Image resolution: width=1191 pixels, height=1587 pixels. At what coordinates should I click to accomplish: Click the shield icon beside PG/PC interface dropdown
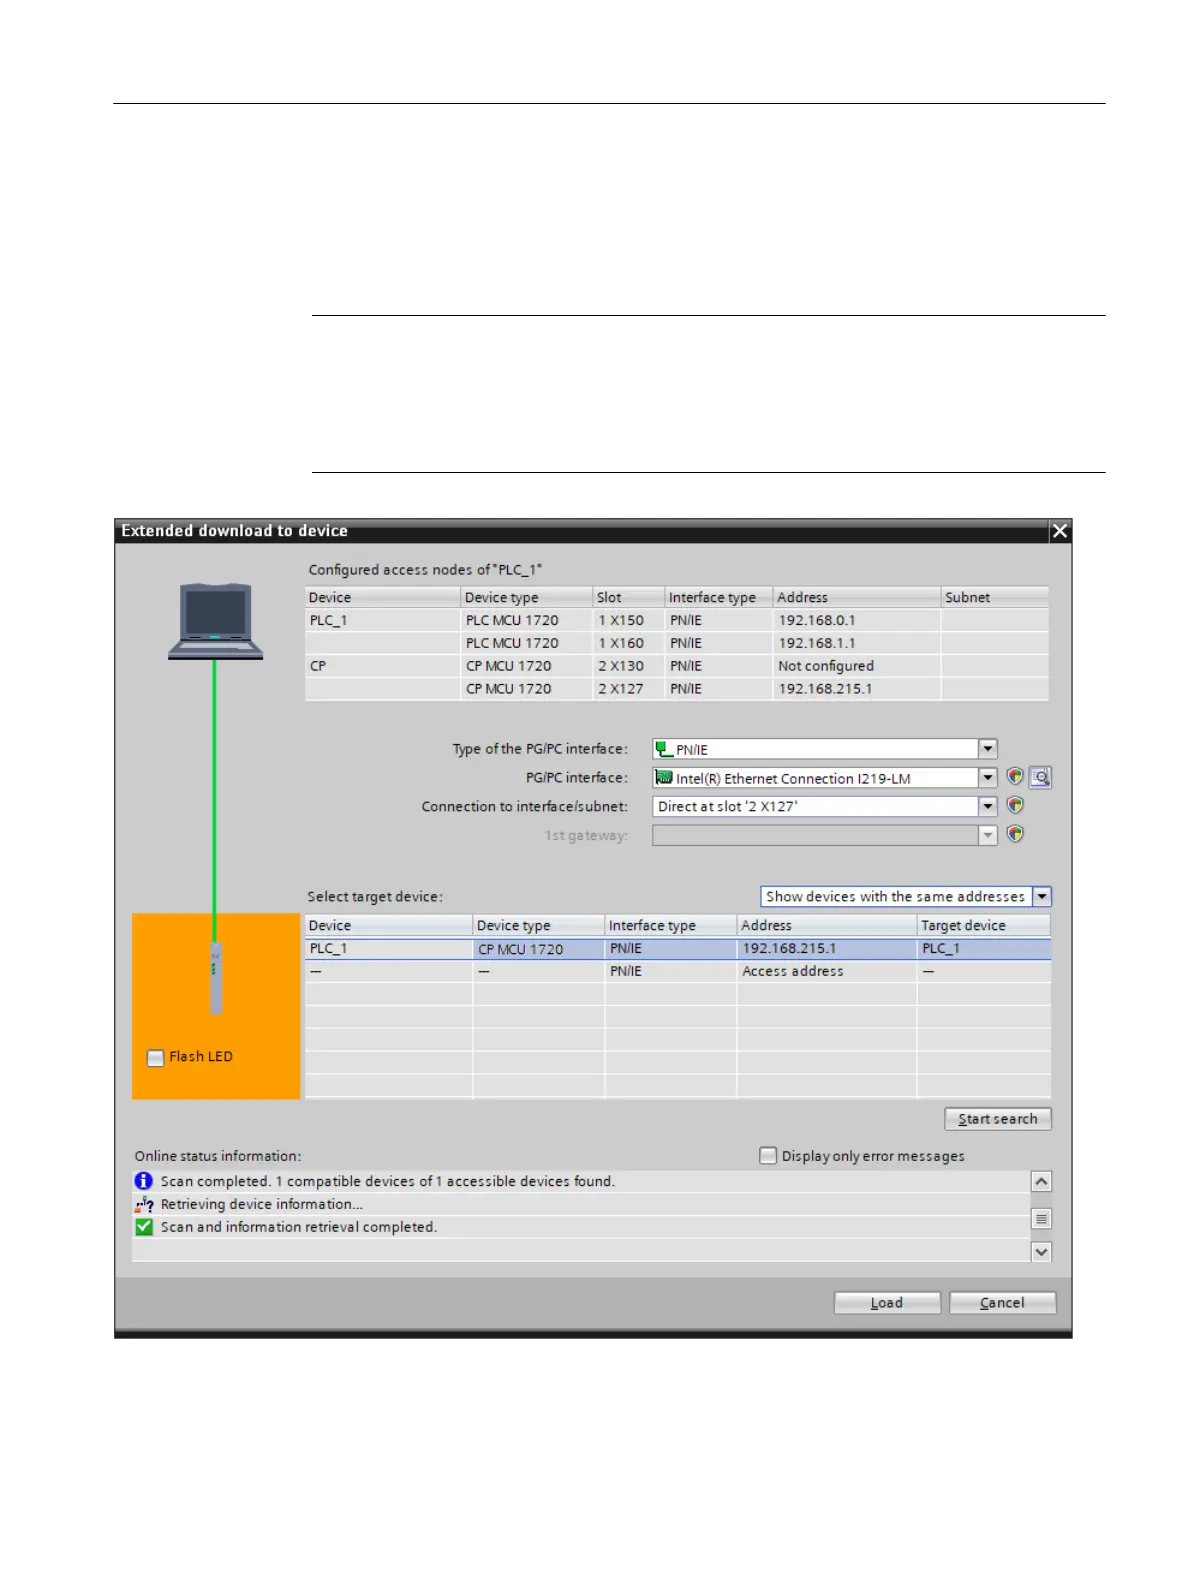click(1015, 777)
